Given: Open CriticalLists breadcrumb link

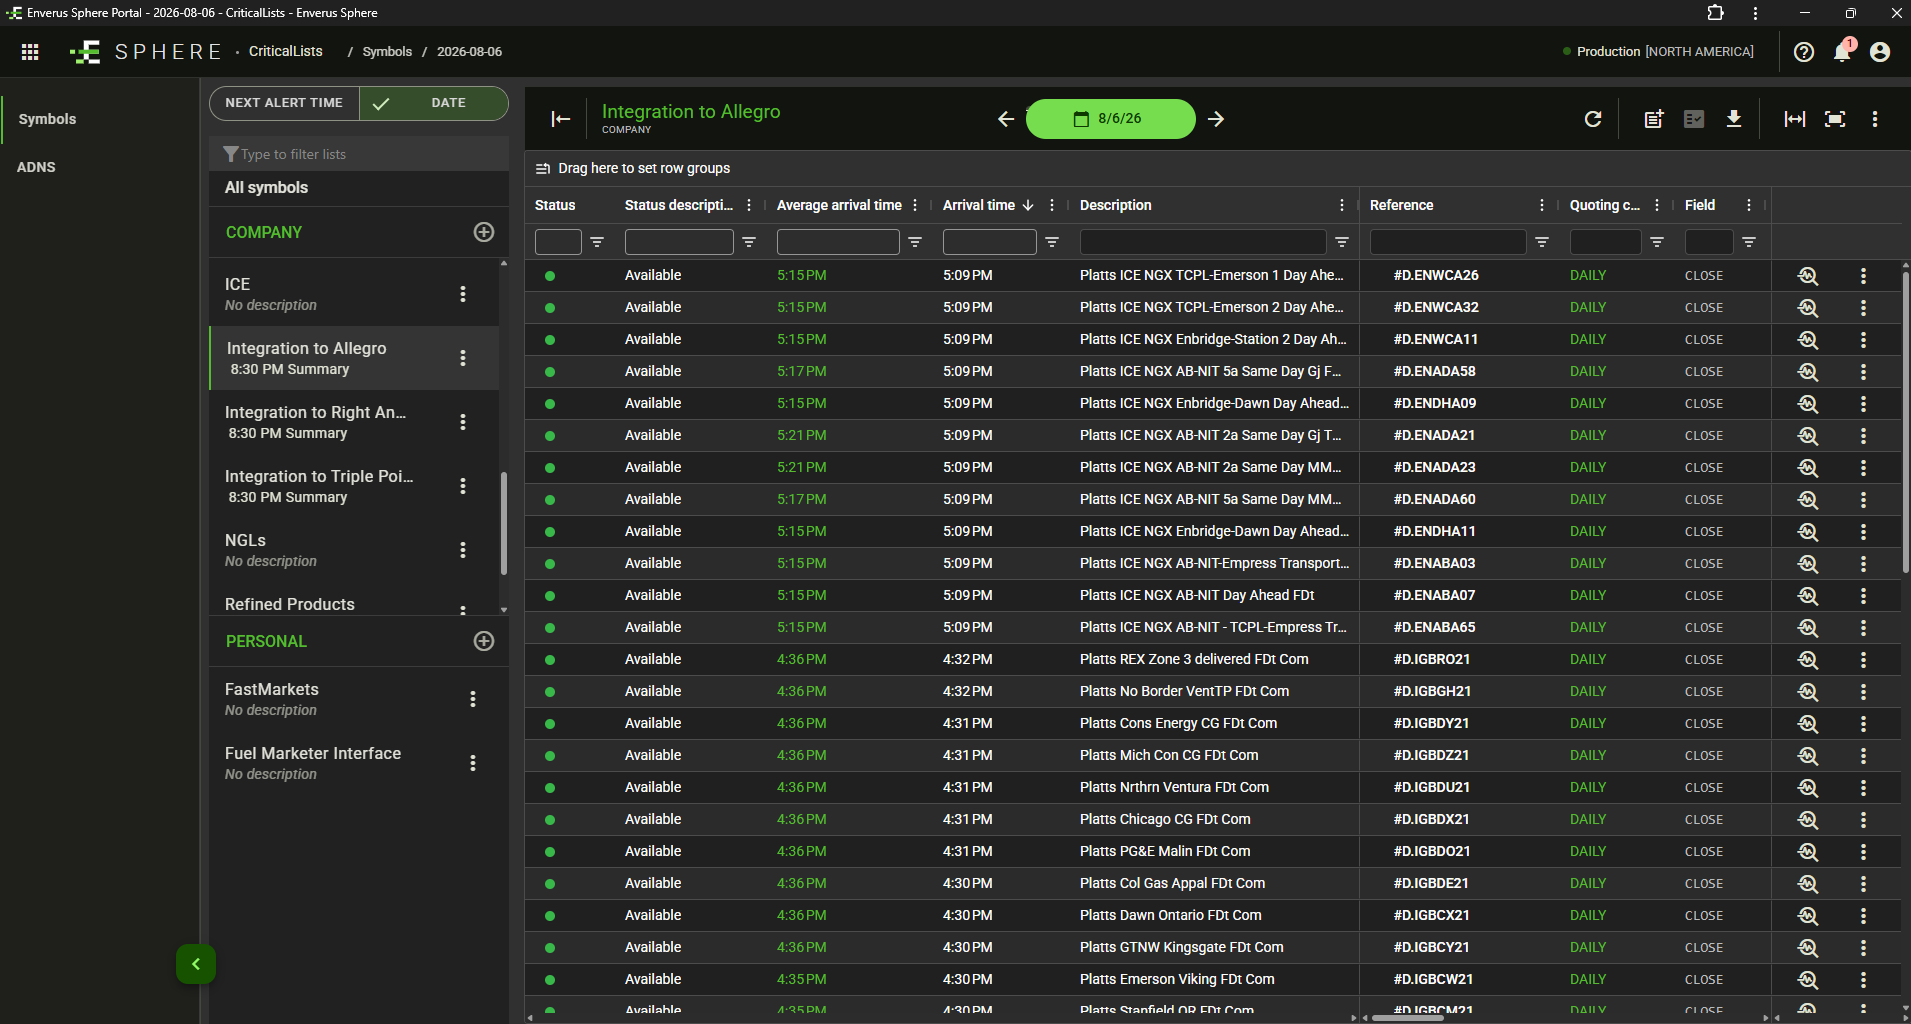Looking at the screenshot, I should [x=286, y=52].
